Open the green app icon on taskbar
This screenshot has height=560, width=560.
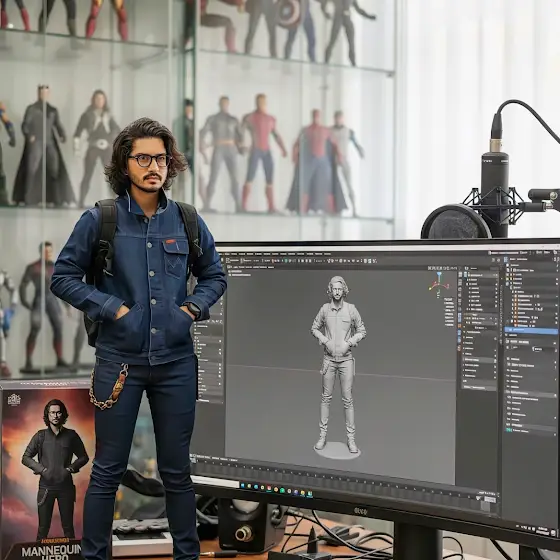(282, 490)
